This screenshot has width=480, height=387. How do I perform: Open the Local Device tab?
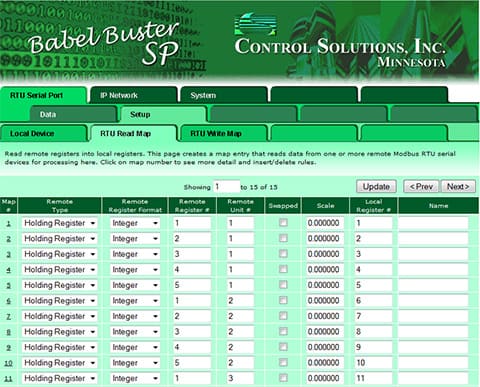pyautogui.click(x=43, y=134)
